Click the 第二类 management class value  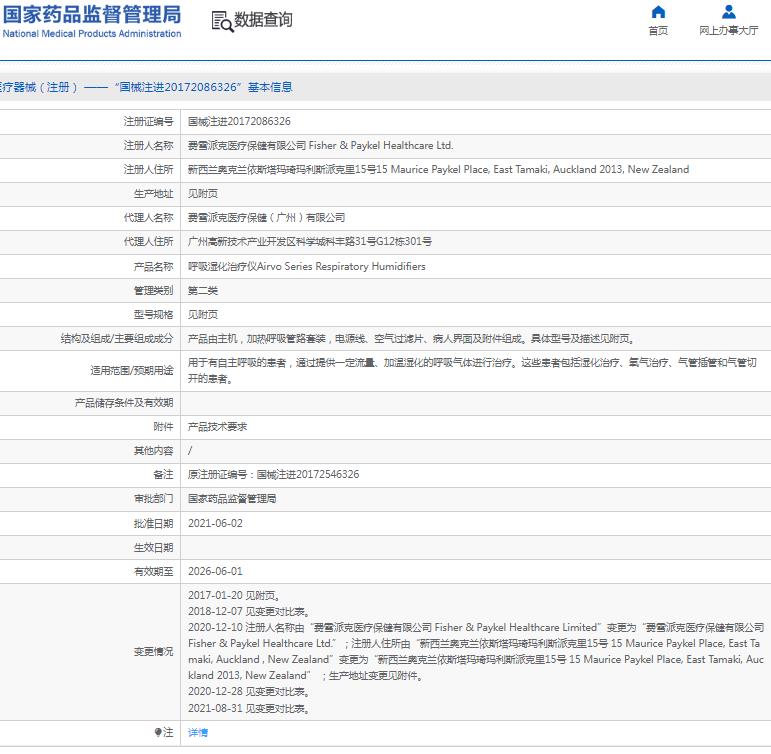tap(203, 291)
